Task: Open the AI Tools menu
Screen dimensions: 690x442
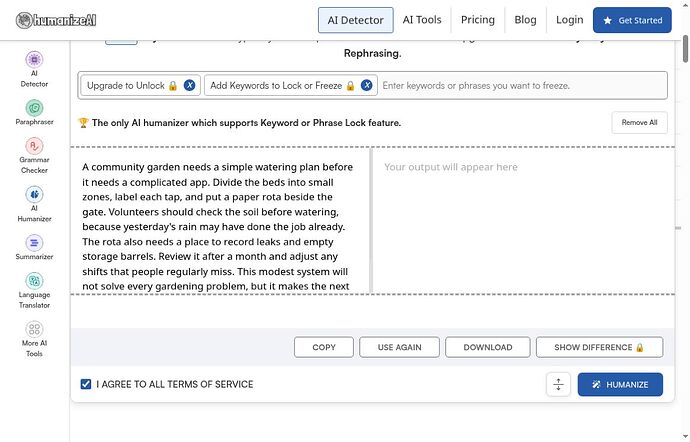Action: (422, 20)
